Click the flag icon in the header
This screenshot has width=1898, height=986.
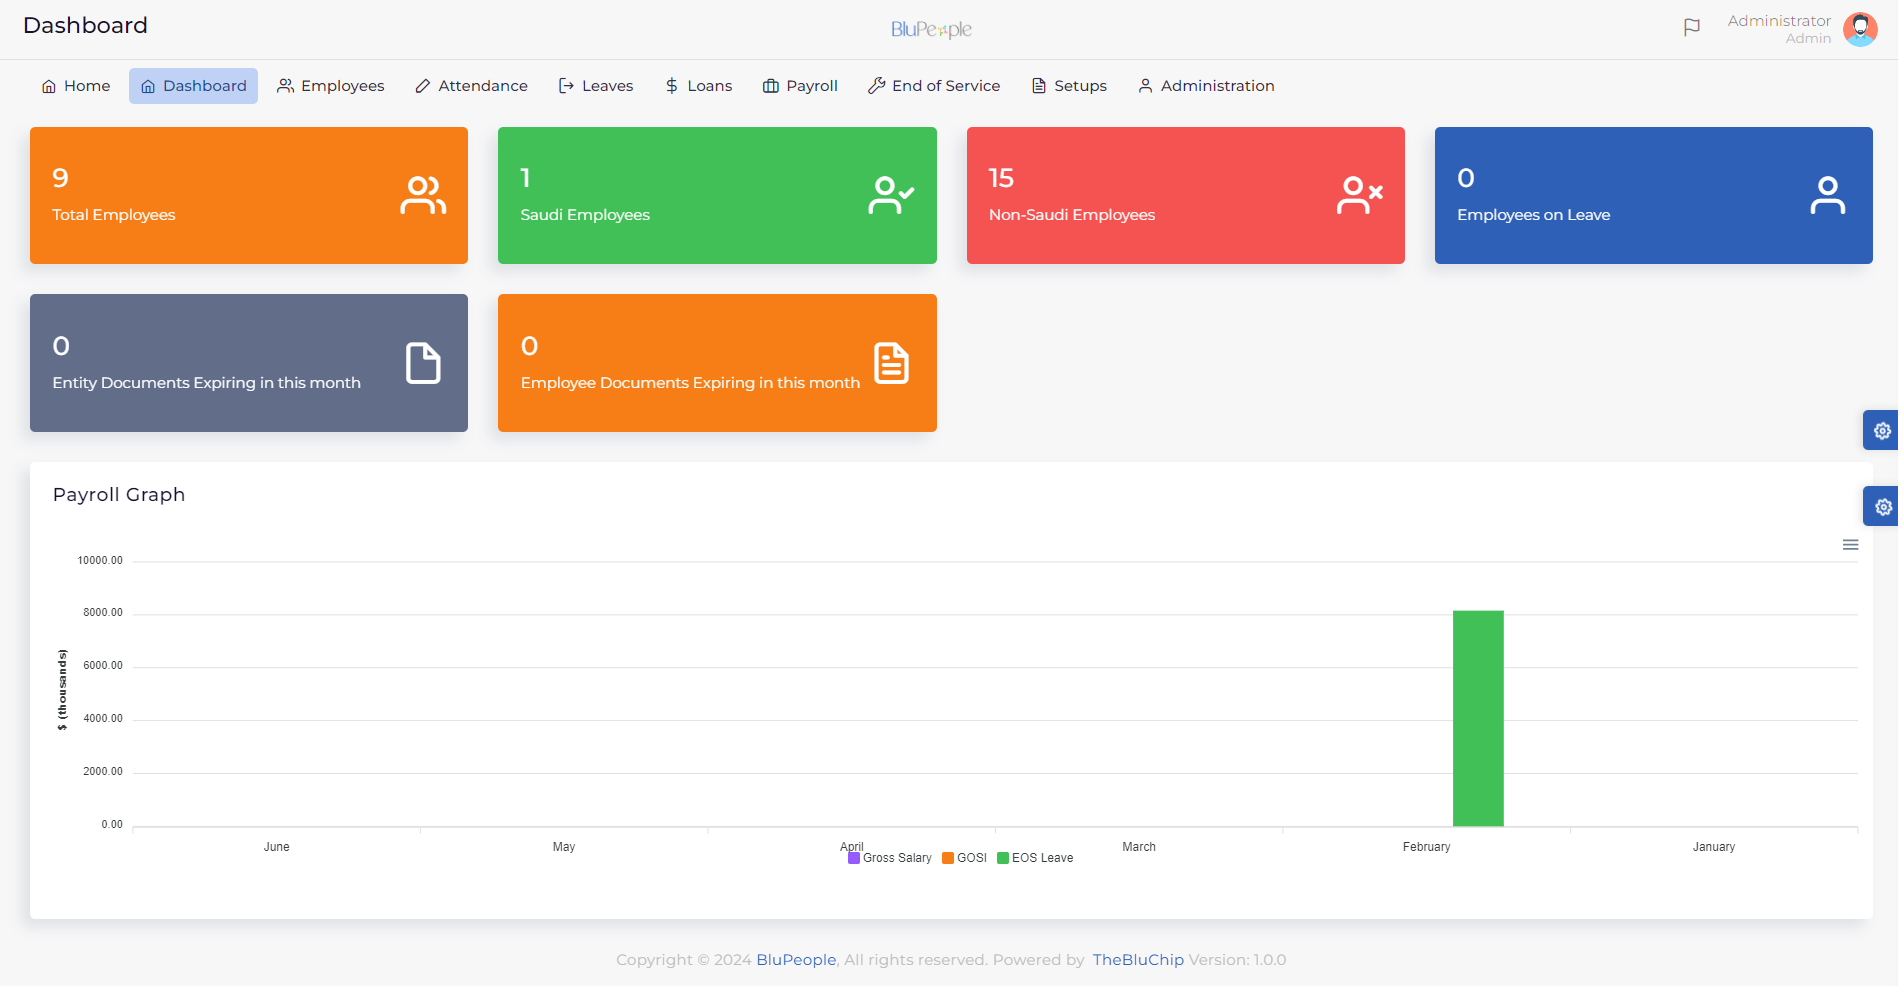pos(1692,27)
